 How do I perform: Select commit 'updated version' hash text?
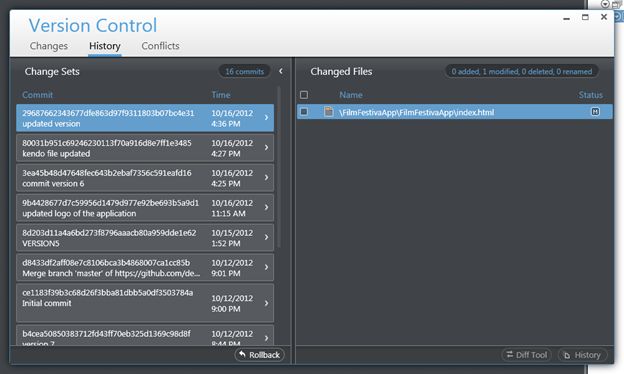click(x=108, y=113)
